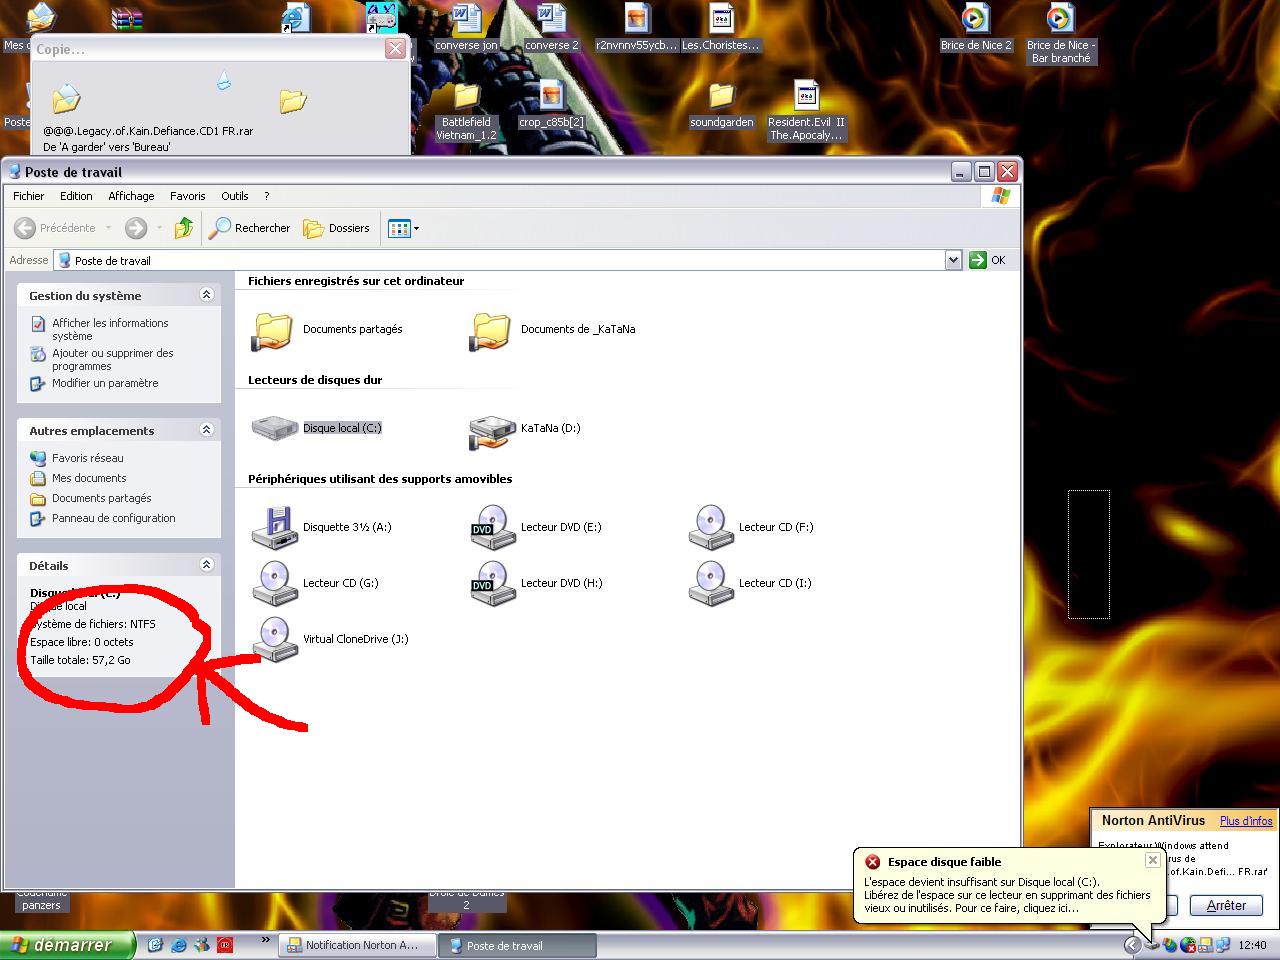The width and height of the screenshot is (1280, 960).
Task: Collapse the Gestion du système panel
Action: 206,295
